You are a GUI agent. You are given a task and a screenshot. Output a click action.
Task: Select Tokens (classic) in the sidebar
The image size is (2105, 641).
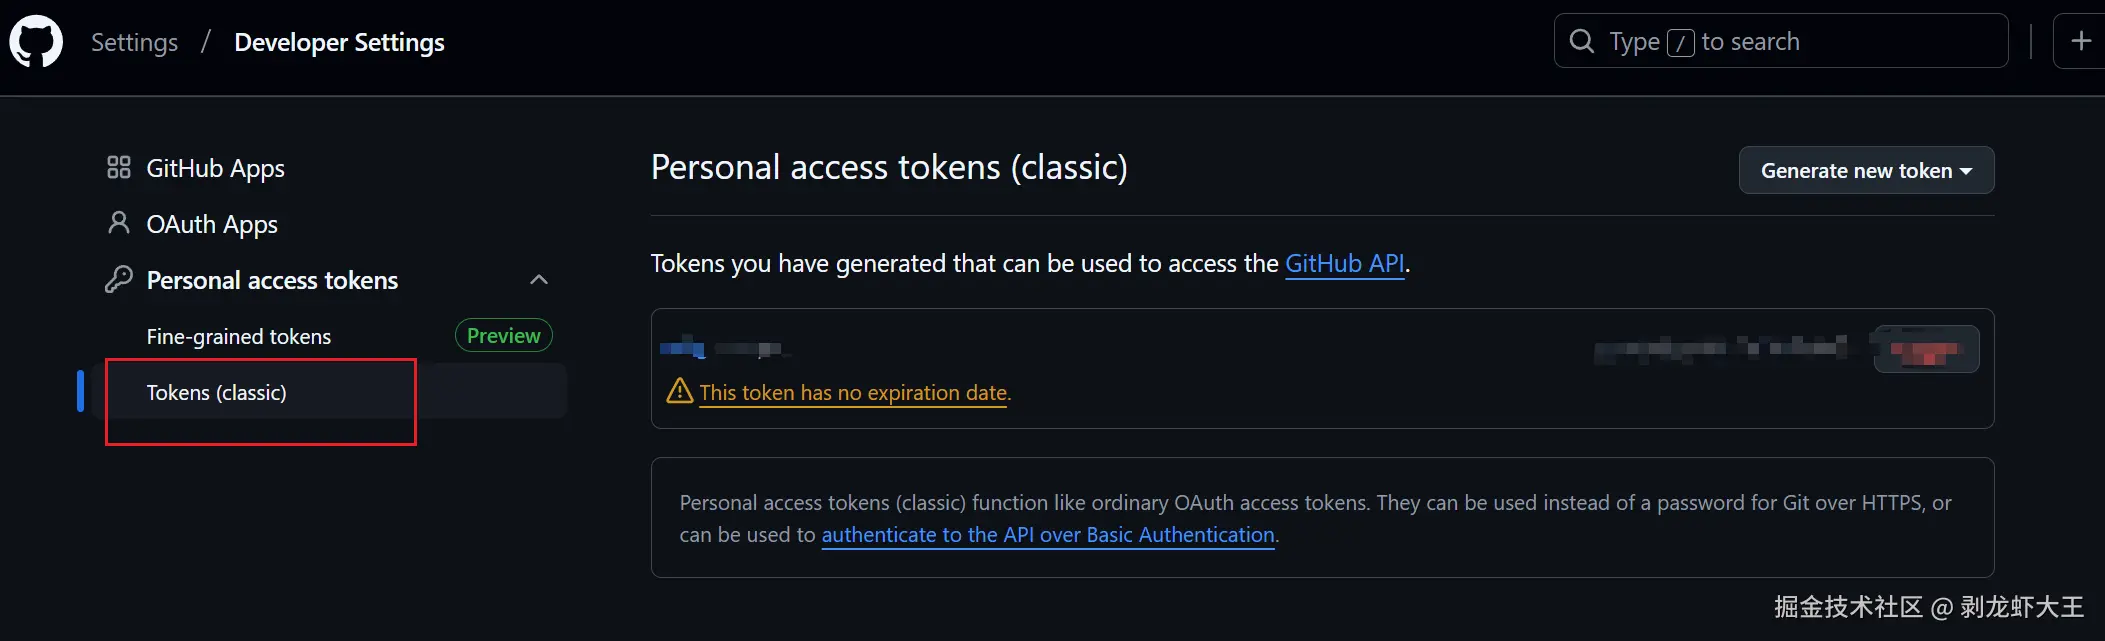point(217,392)
